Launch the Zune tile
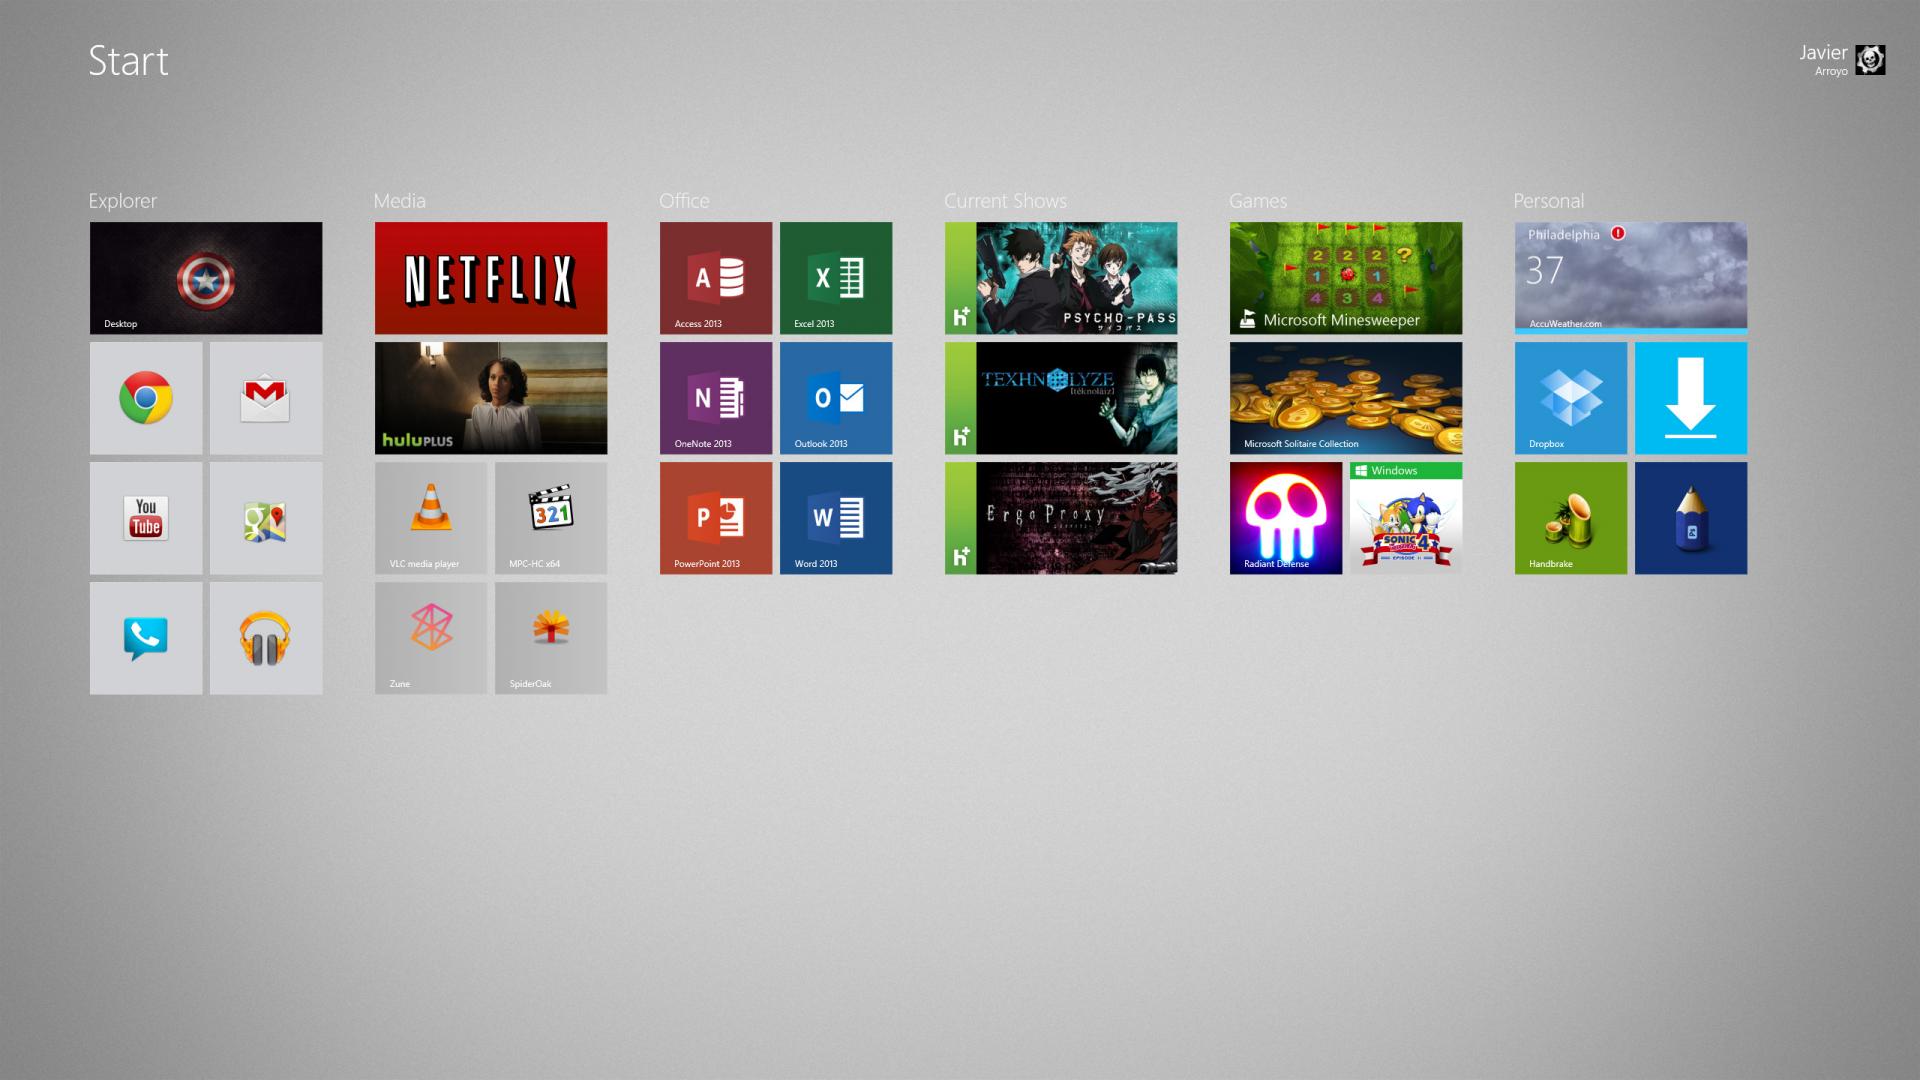 pos(431,638)
